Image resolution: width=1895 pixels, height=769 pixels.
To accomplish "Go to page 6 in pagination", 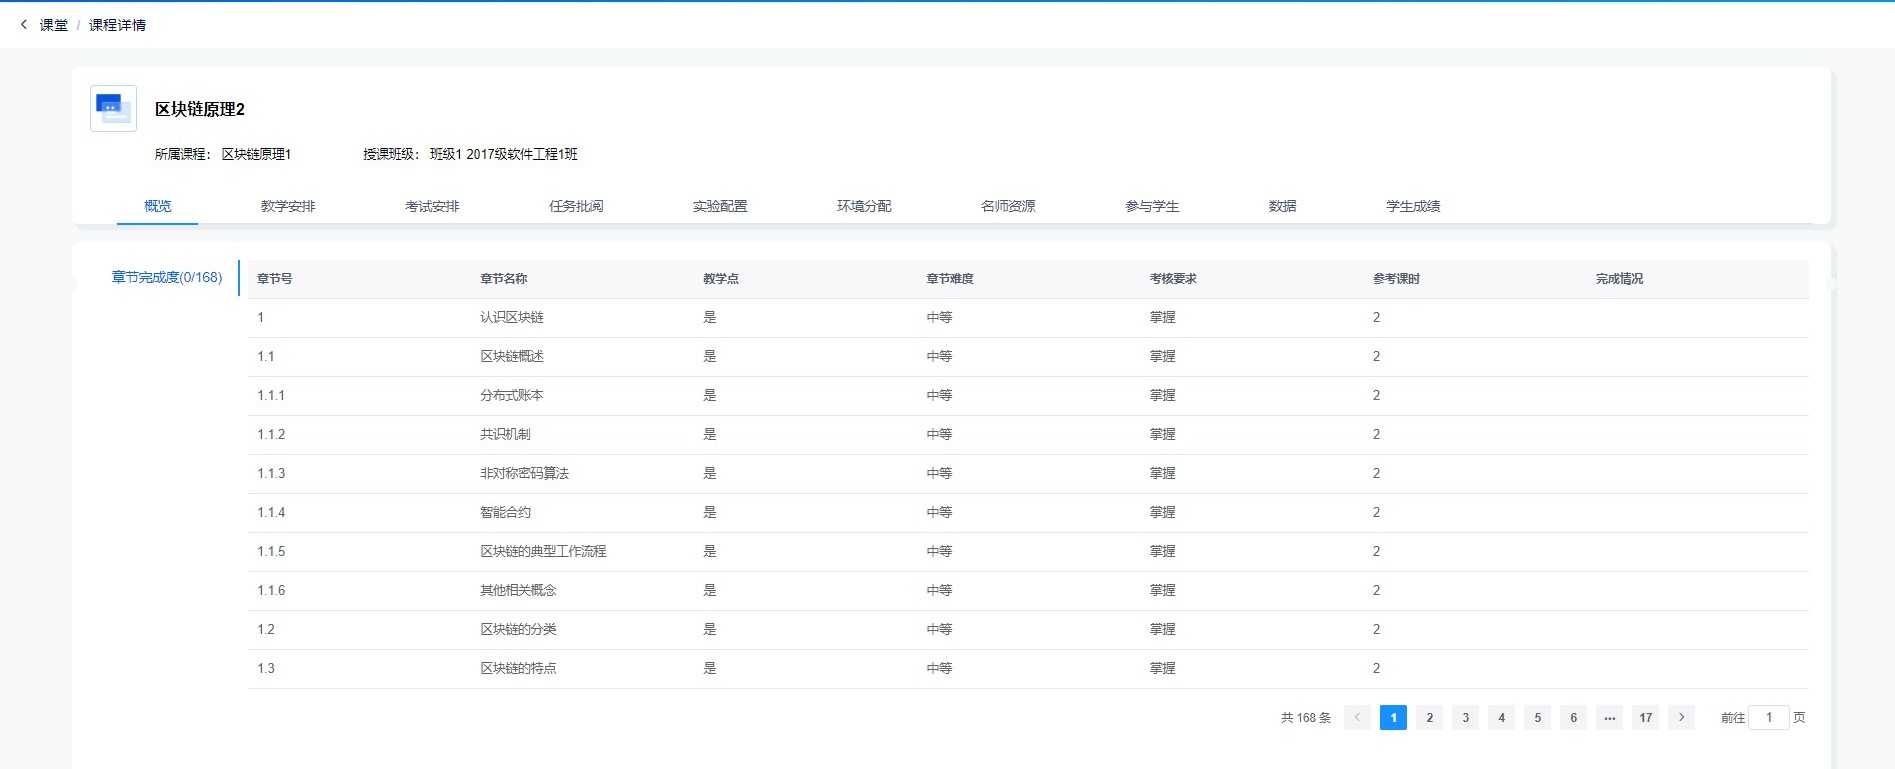I will click(1573, 717).
